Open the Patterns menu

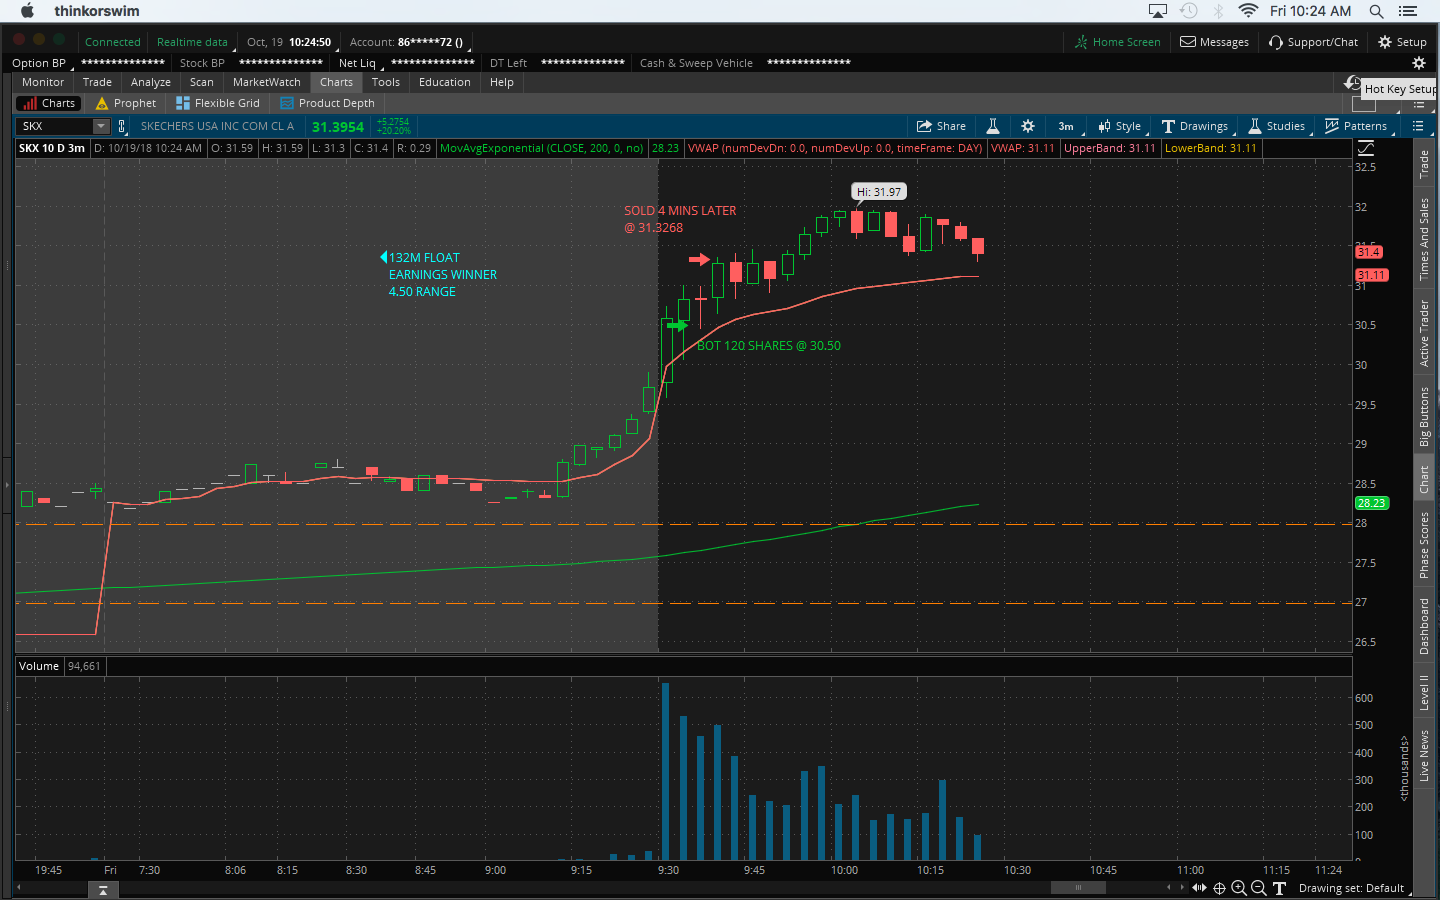tap(1356, 126)
